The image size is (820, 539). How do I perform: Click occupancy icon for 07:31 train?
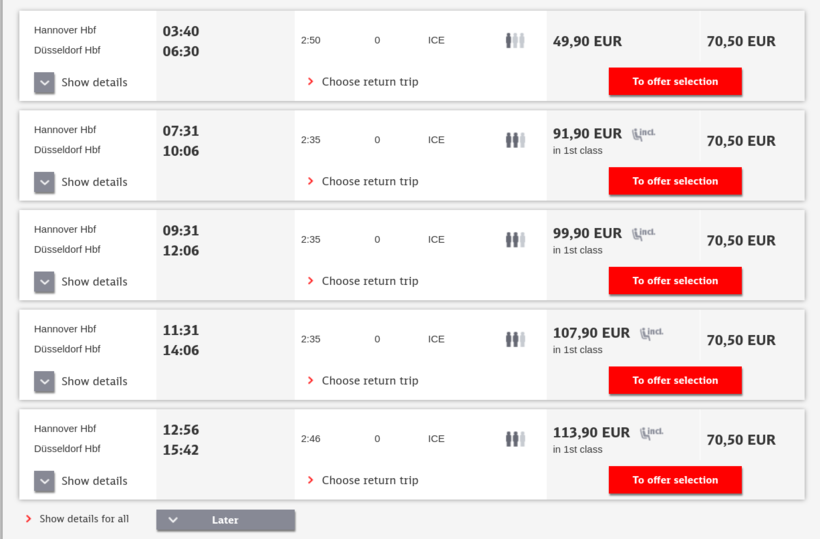(515, 140)
